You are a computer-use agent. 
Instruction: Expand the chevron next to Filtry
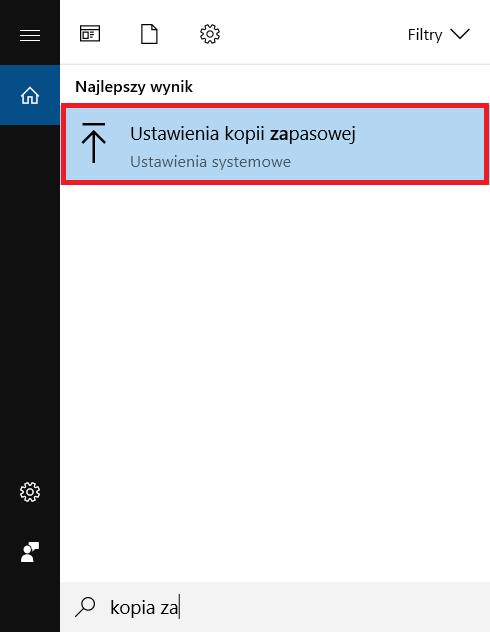coord(460,34)
